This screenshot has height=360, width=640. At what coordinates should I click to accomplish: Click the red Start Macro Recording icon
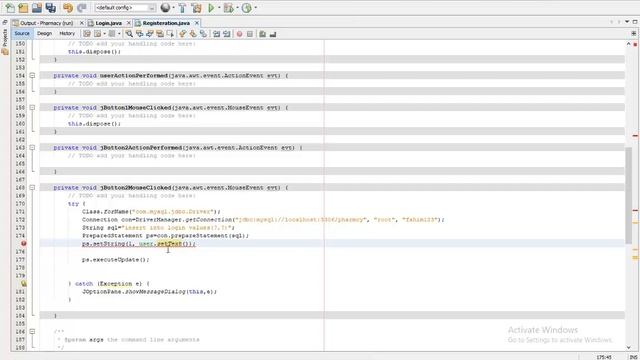click(x=240, y=34)
